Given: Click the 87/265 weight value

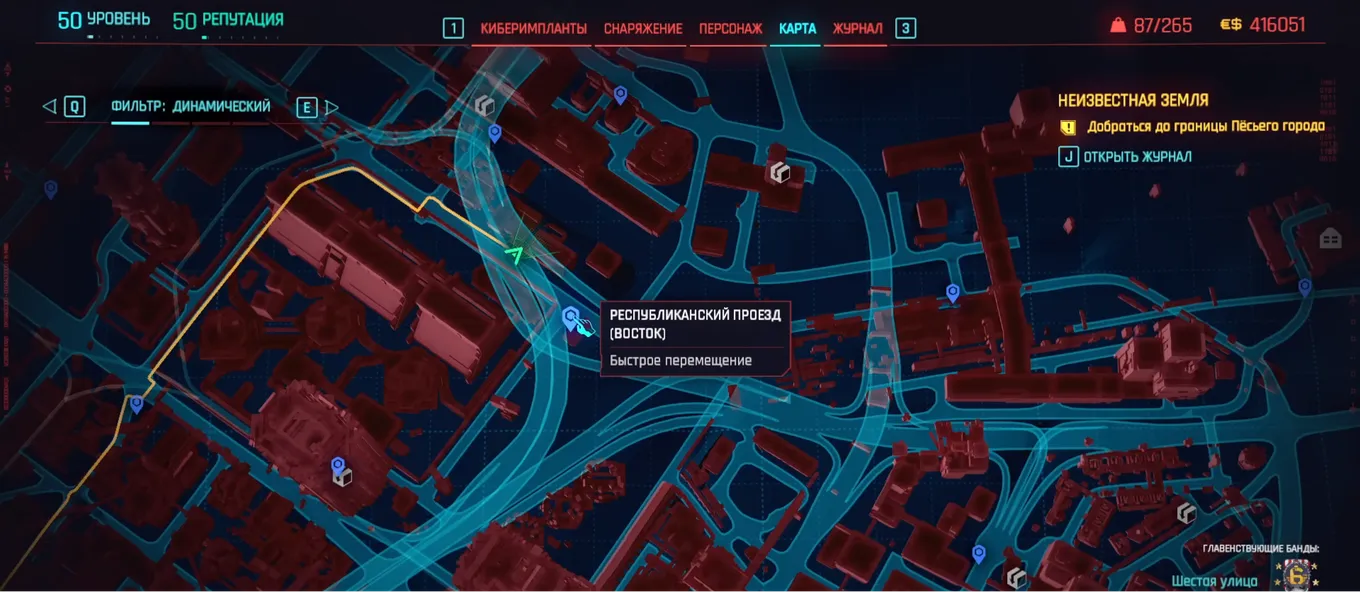Looking at the screenshot, I should [1163, 25].
